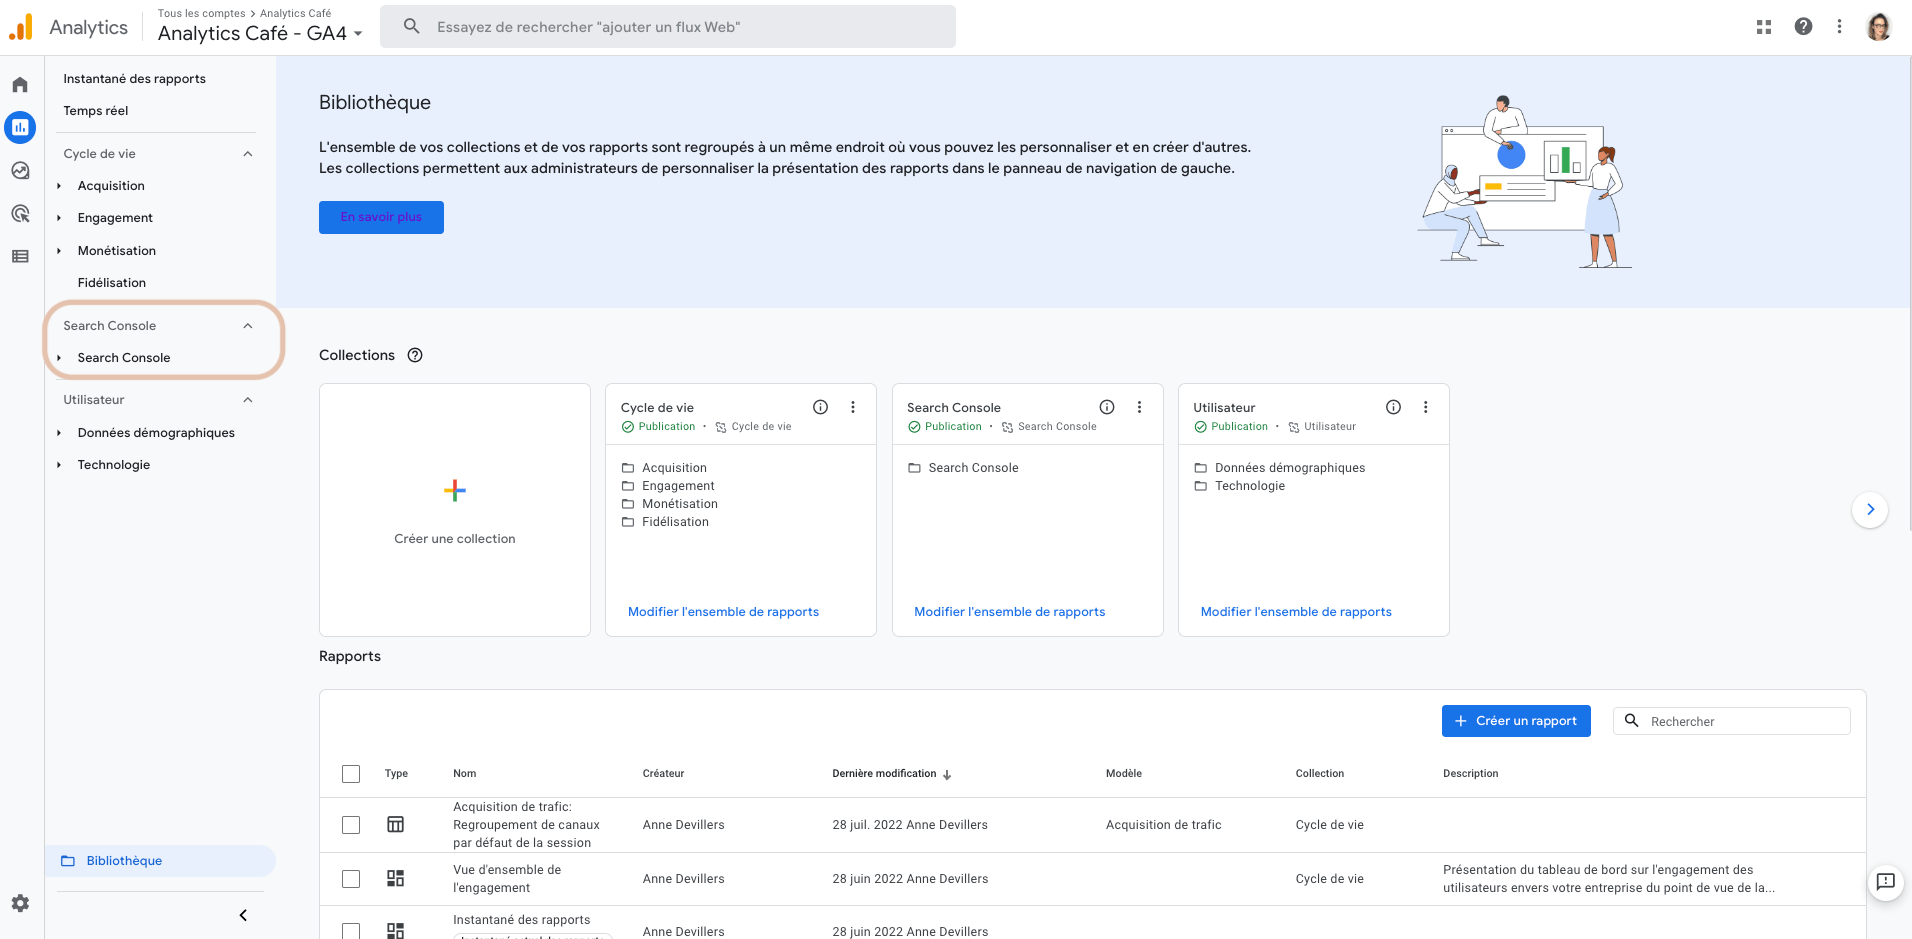Open Search Console sub-item in sidebar

(124, 358)
